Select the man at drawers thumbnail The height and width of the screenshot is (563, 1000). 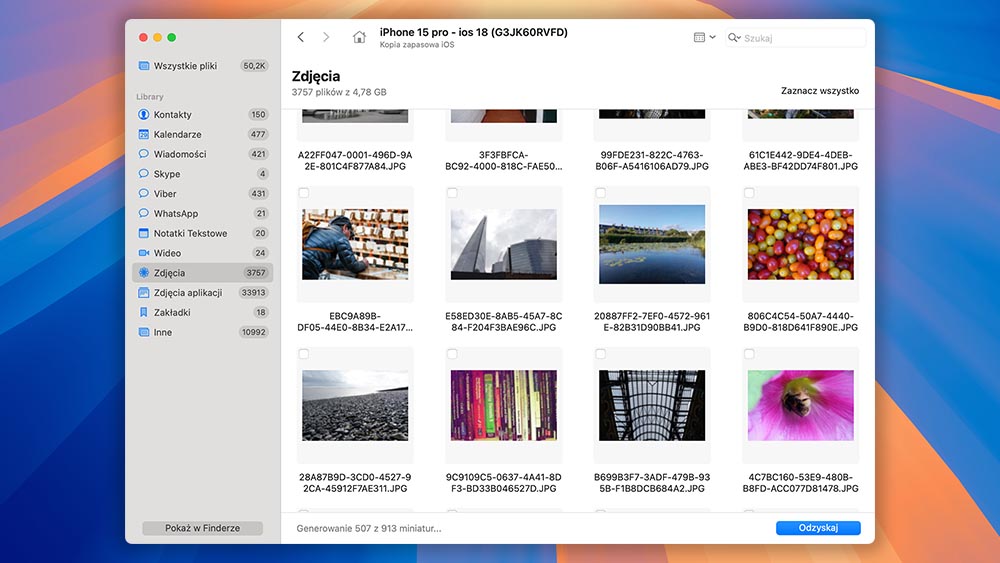click(355, 244)
